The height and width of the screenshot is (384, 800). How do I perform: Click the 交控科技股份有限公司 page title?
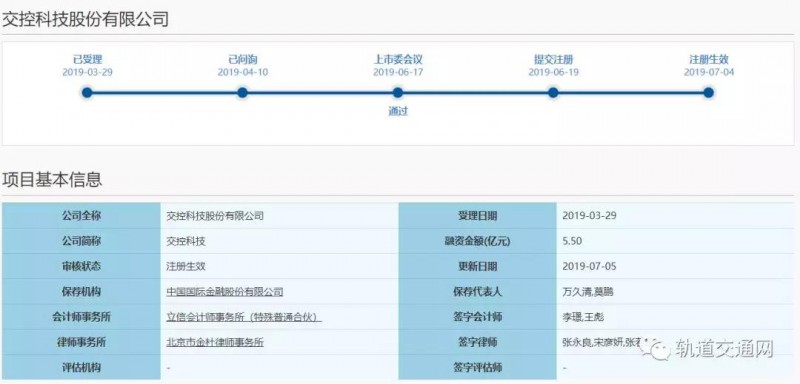pyautogui.click(x=85, y=19)
